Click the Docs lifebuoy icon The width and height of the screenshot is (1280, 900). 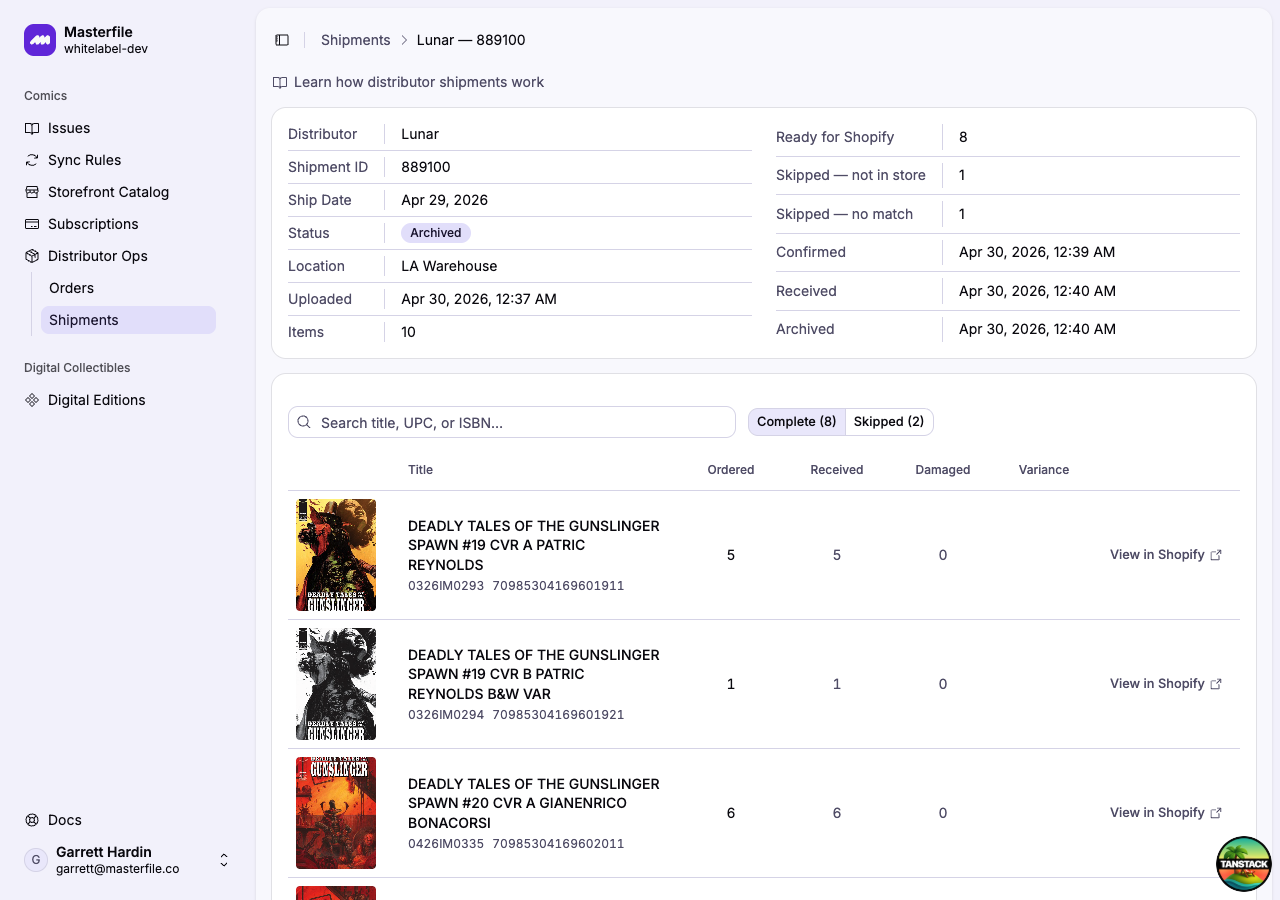[32, 820]
